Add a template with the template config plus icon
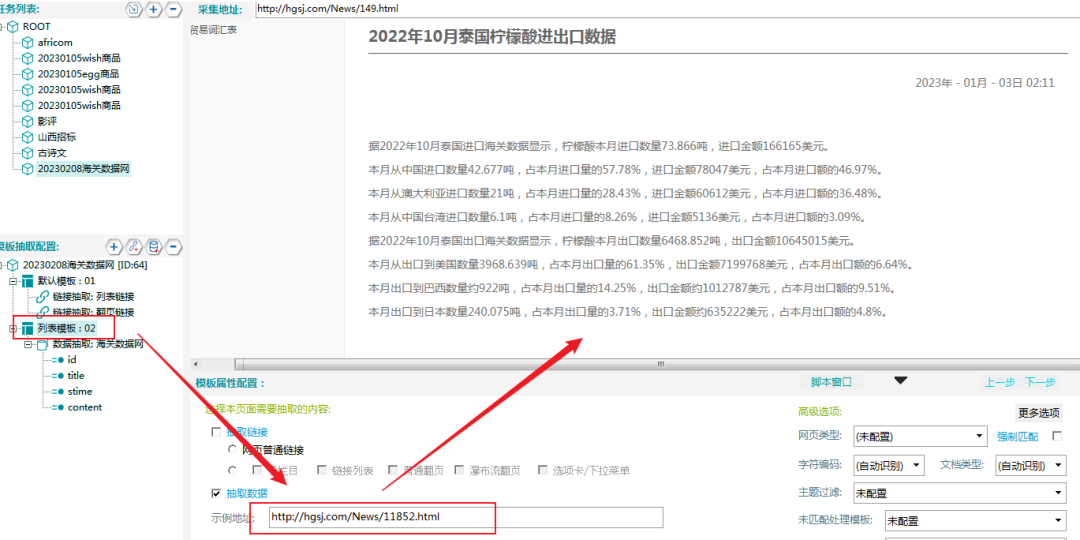The width and height of the screenshot is (1080, 540). [x=114, y=246]
